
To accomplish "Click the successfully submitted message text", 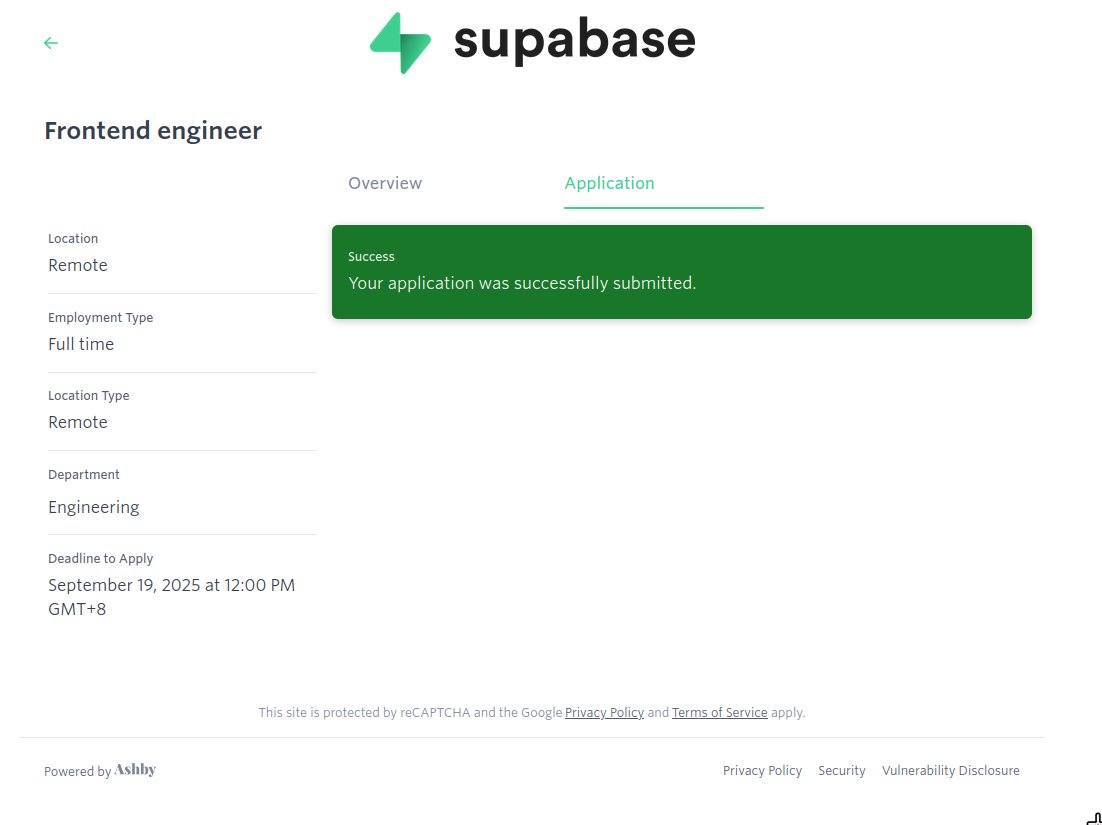I will [x=522, y=282].
